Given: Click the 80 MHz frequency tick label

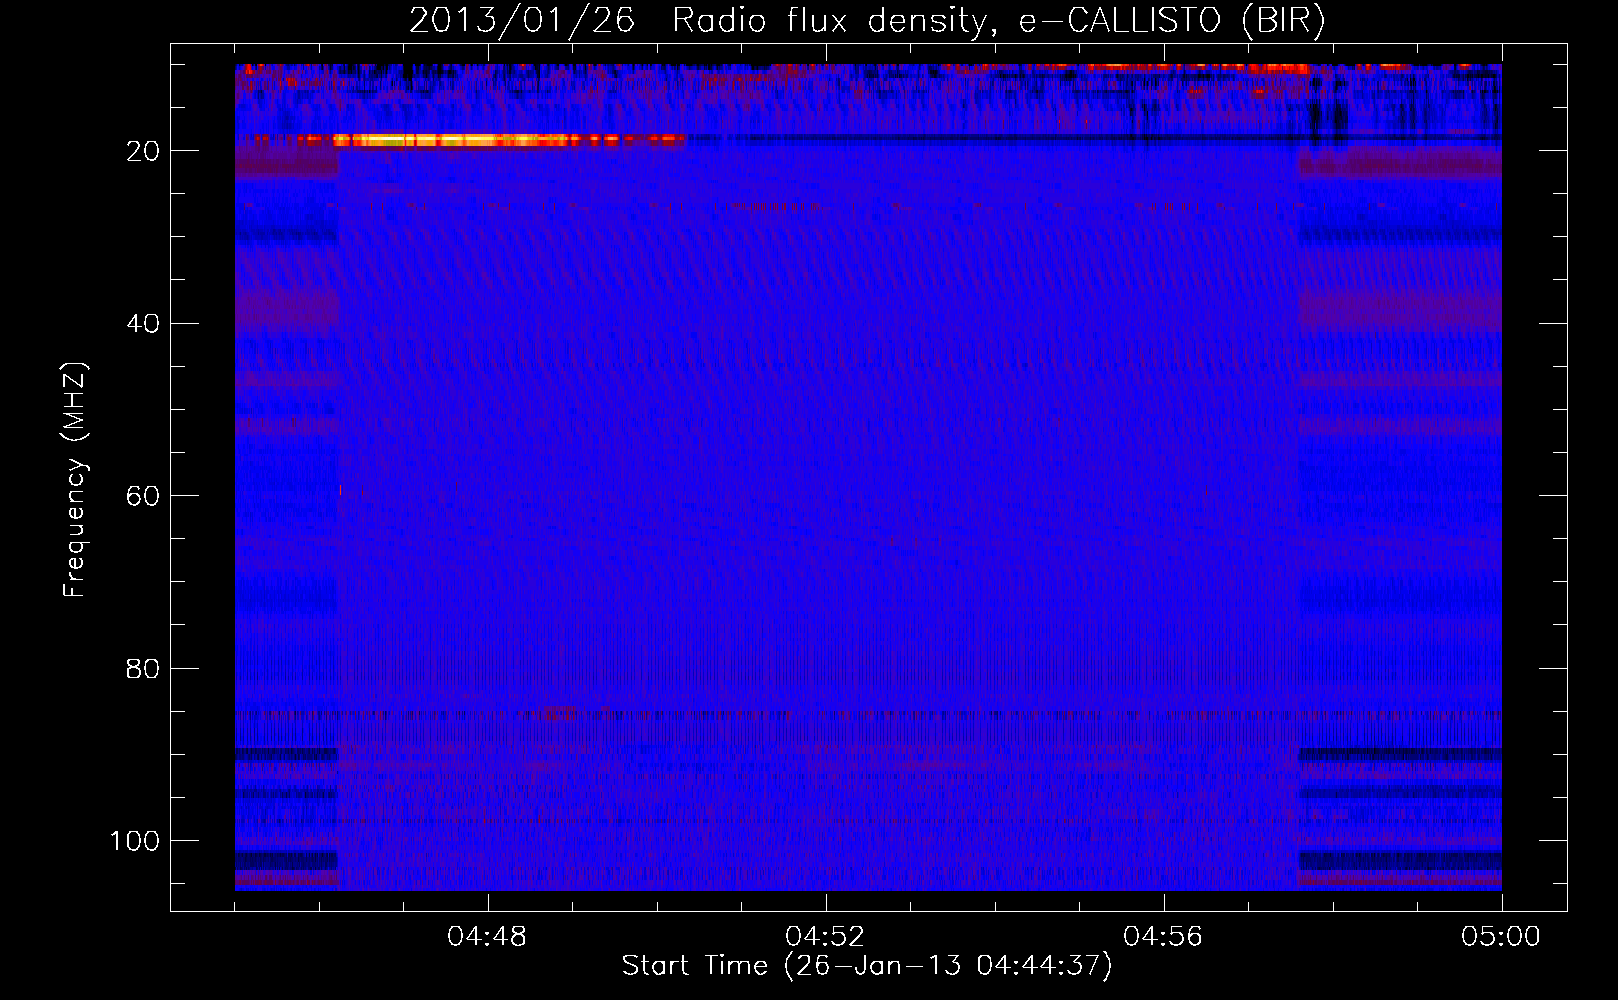Looking at the screenshot, I should 142,668.
